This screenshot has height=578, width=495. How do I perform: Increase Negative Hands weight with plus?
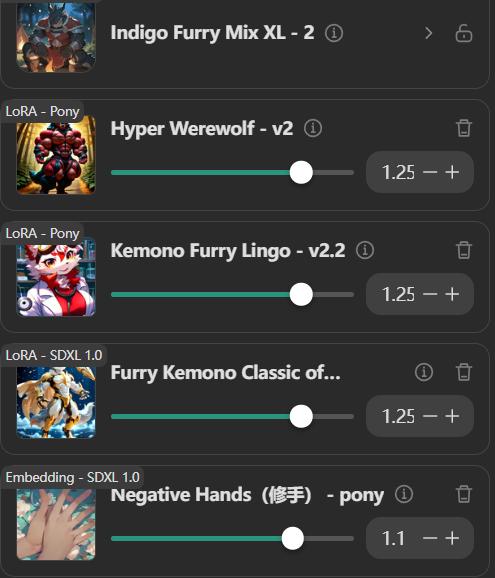452,538
